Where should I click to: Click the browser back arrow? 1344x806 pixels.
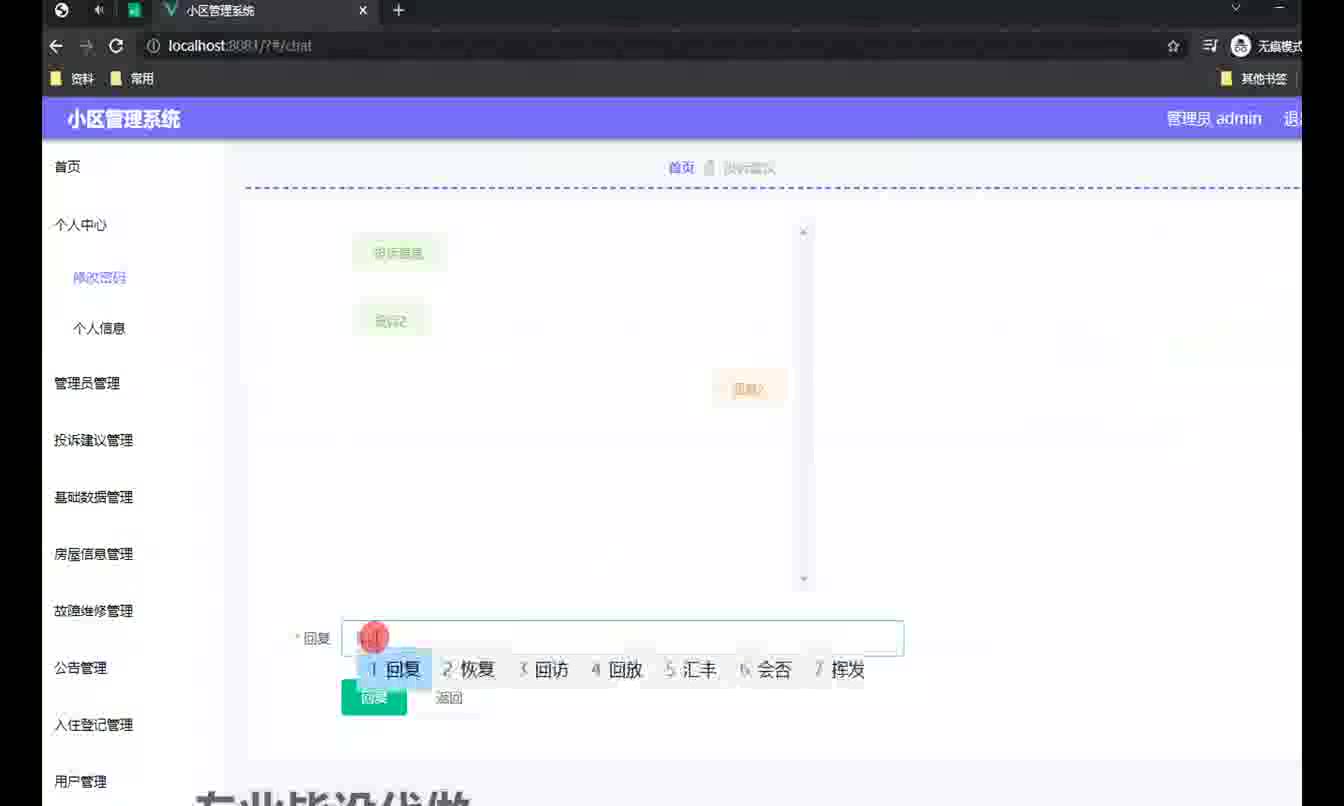click(56, 46)
